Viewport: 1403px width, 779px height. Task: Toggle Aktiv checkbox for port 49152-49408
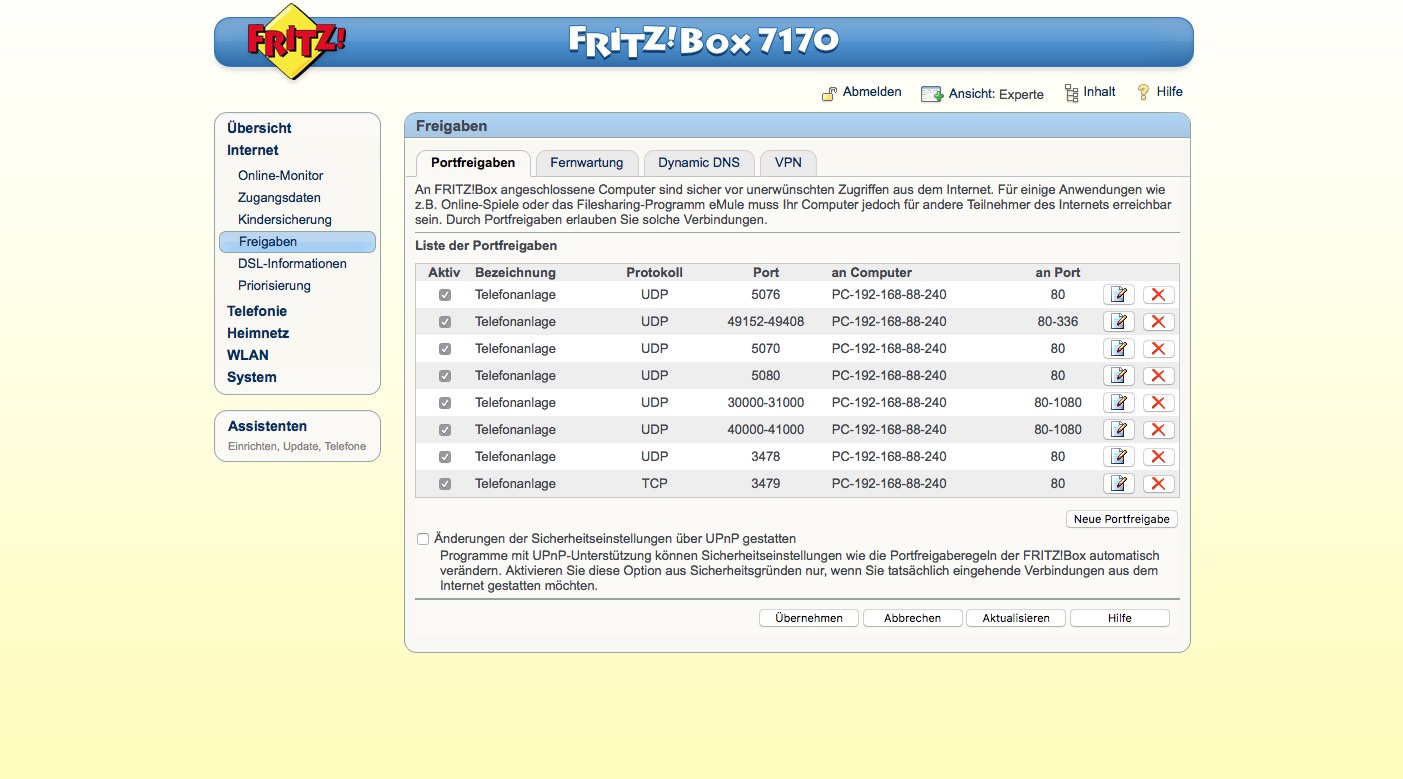click(445, 322)
